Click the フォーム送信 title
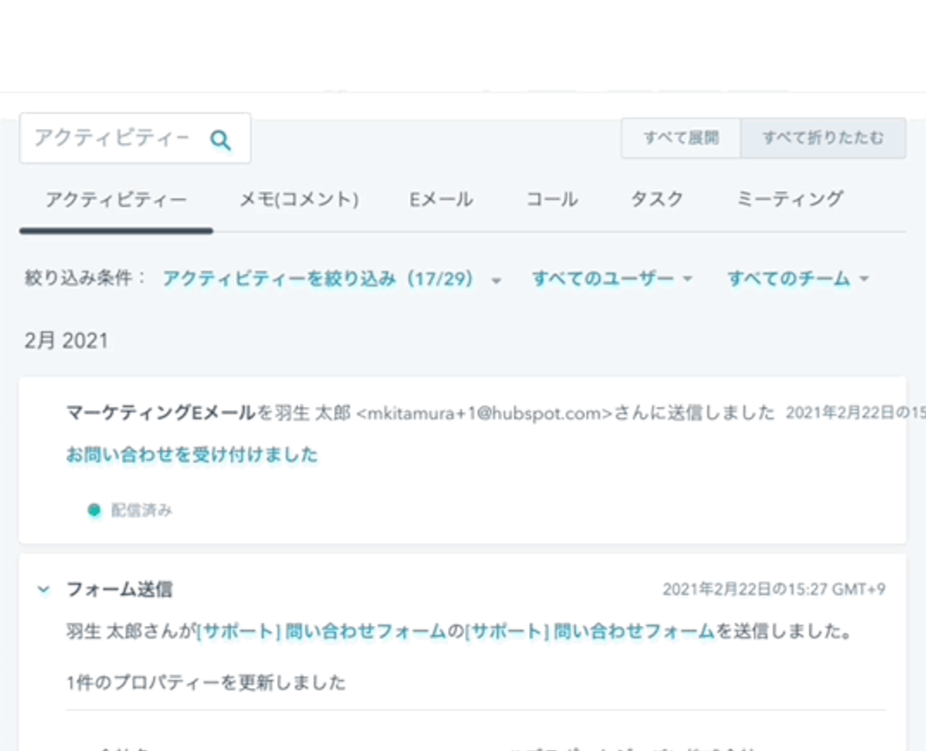 [119, 589]
